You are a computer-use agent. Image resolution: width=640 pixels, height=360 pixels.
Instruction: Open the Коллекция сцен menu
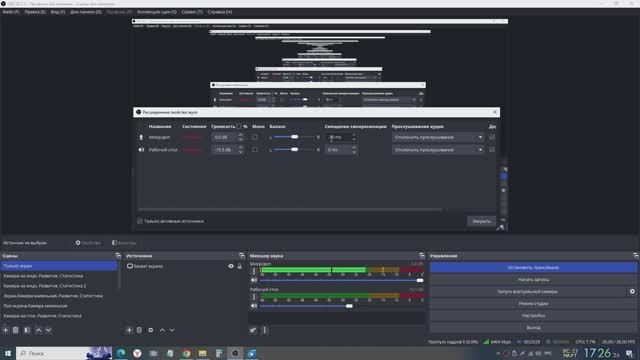(x=157, y=12)
